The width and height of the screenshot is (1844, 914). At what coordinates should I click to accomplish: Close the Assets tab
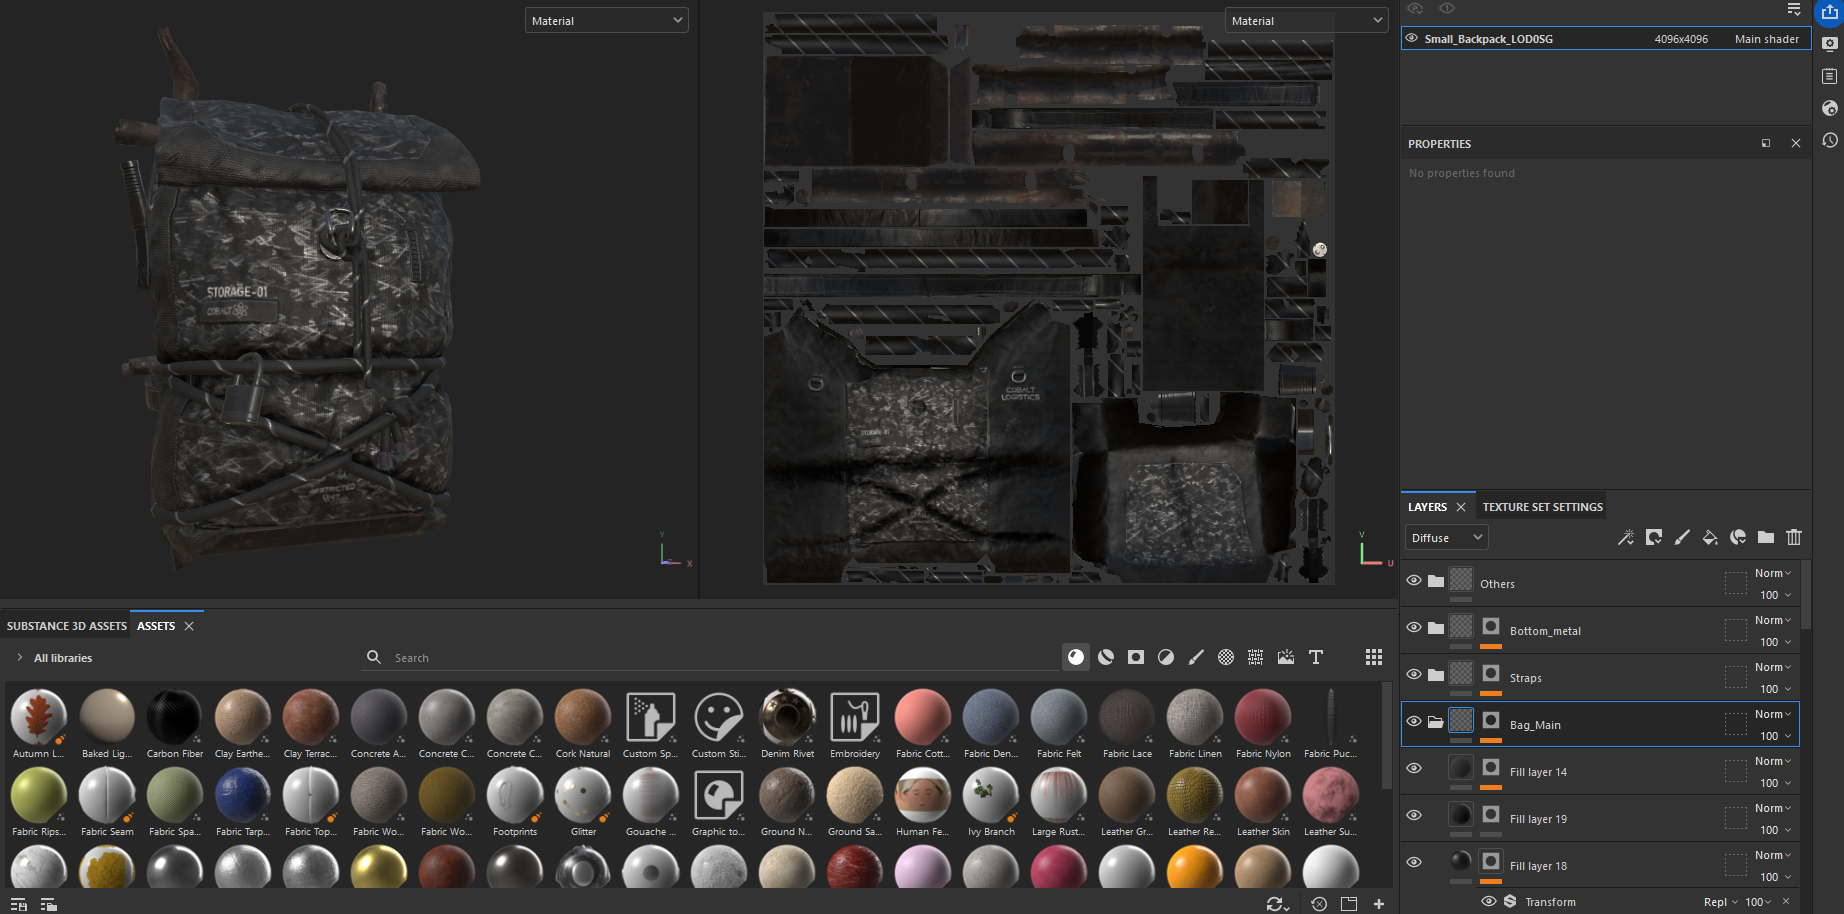[189, 626]
